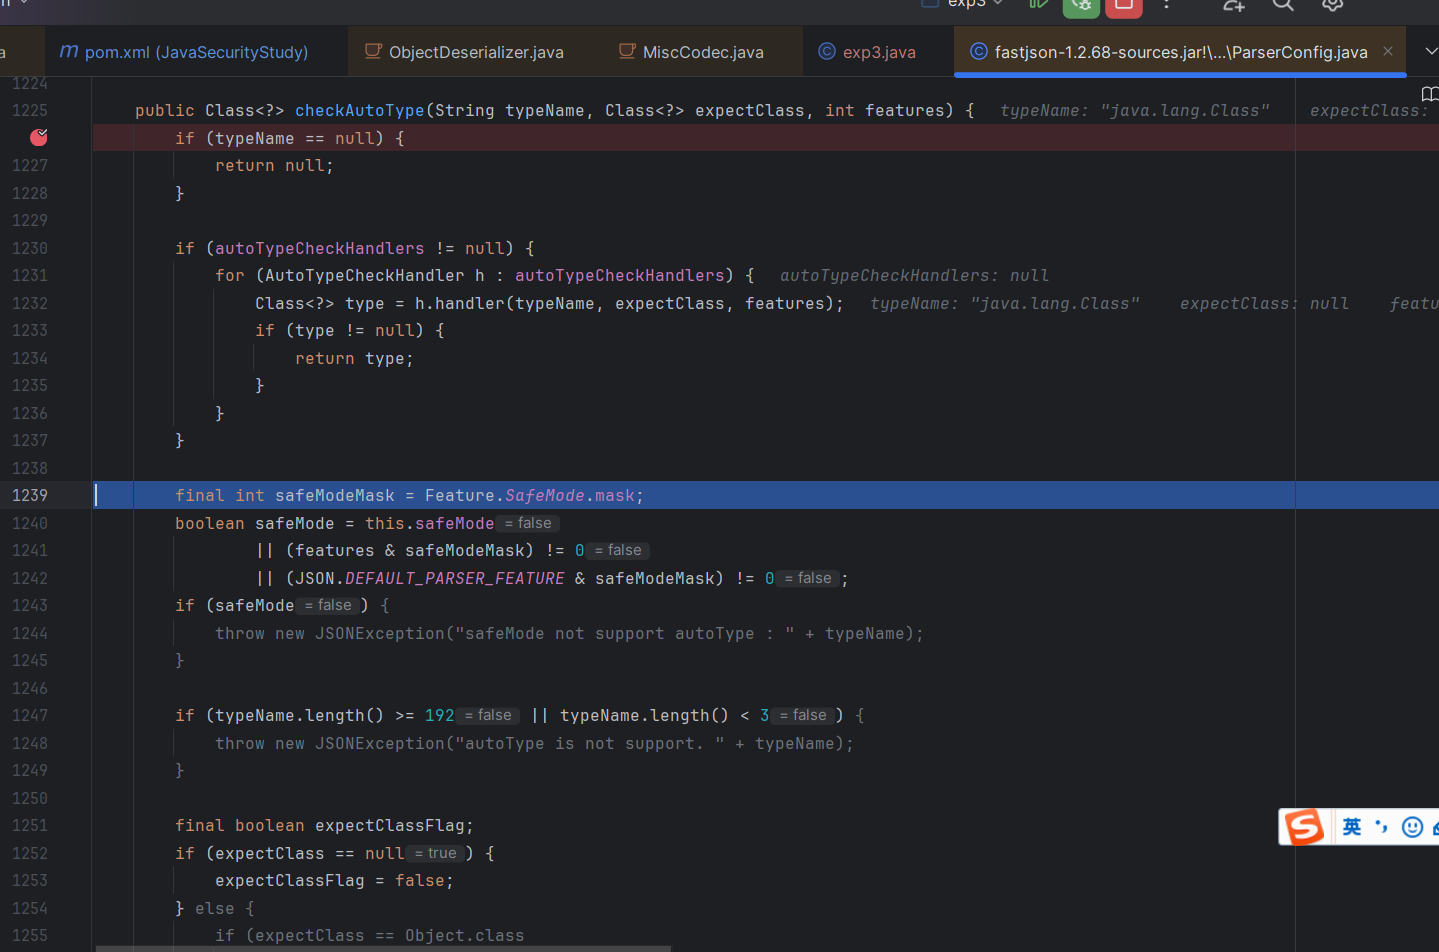This screenshot has width=1439, height=952.
Task: Click inline hint expectClass: null on line 1232
Action: [1264, 303]
